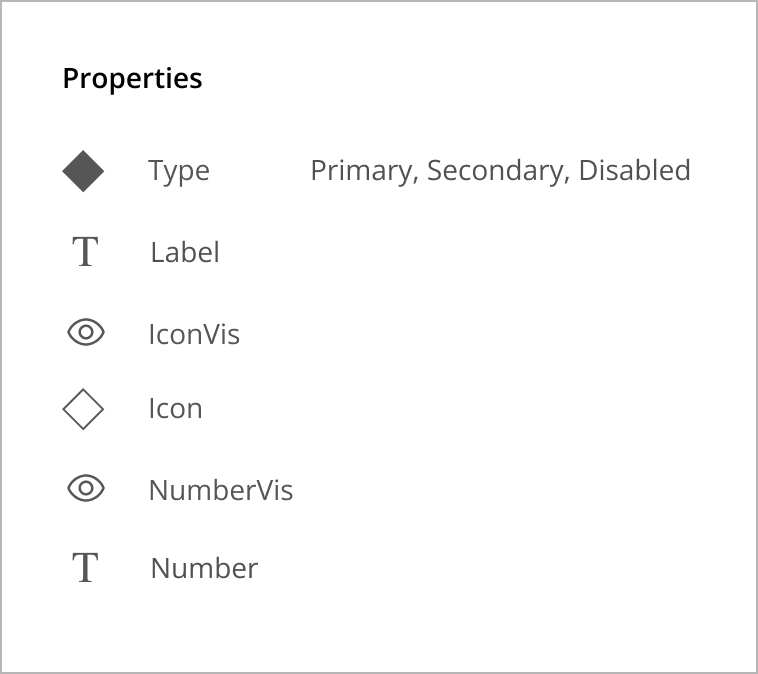Screen dimensions: 758x674
Task: Click the Secondary variant value
Action: tap(496, 171)
